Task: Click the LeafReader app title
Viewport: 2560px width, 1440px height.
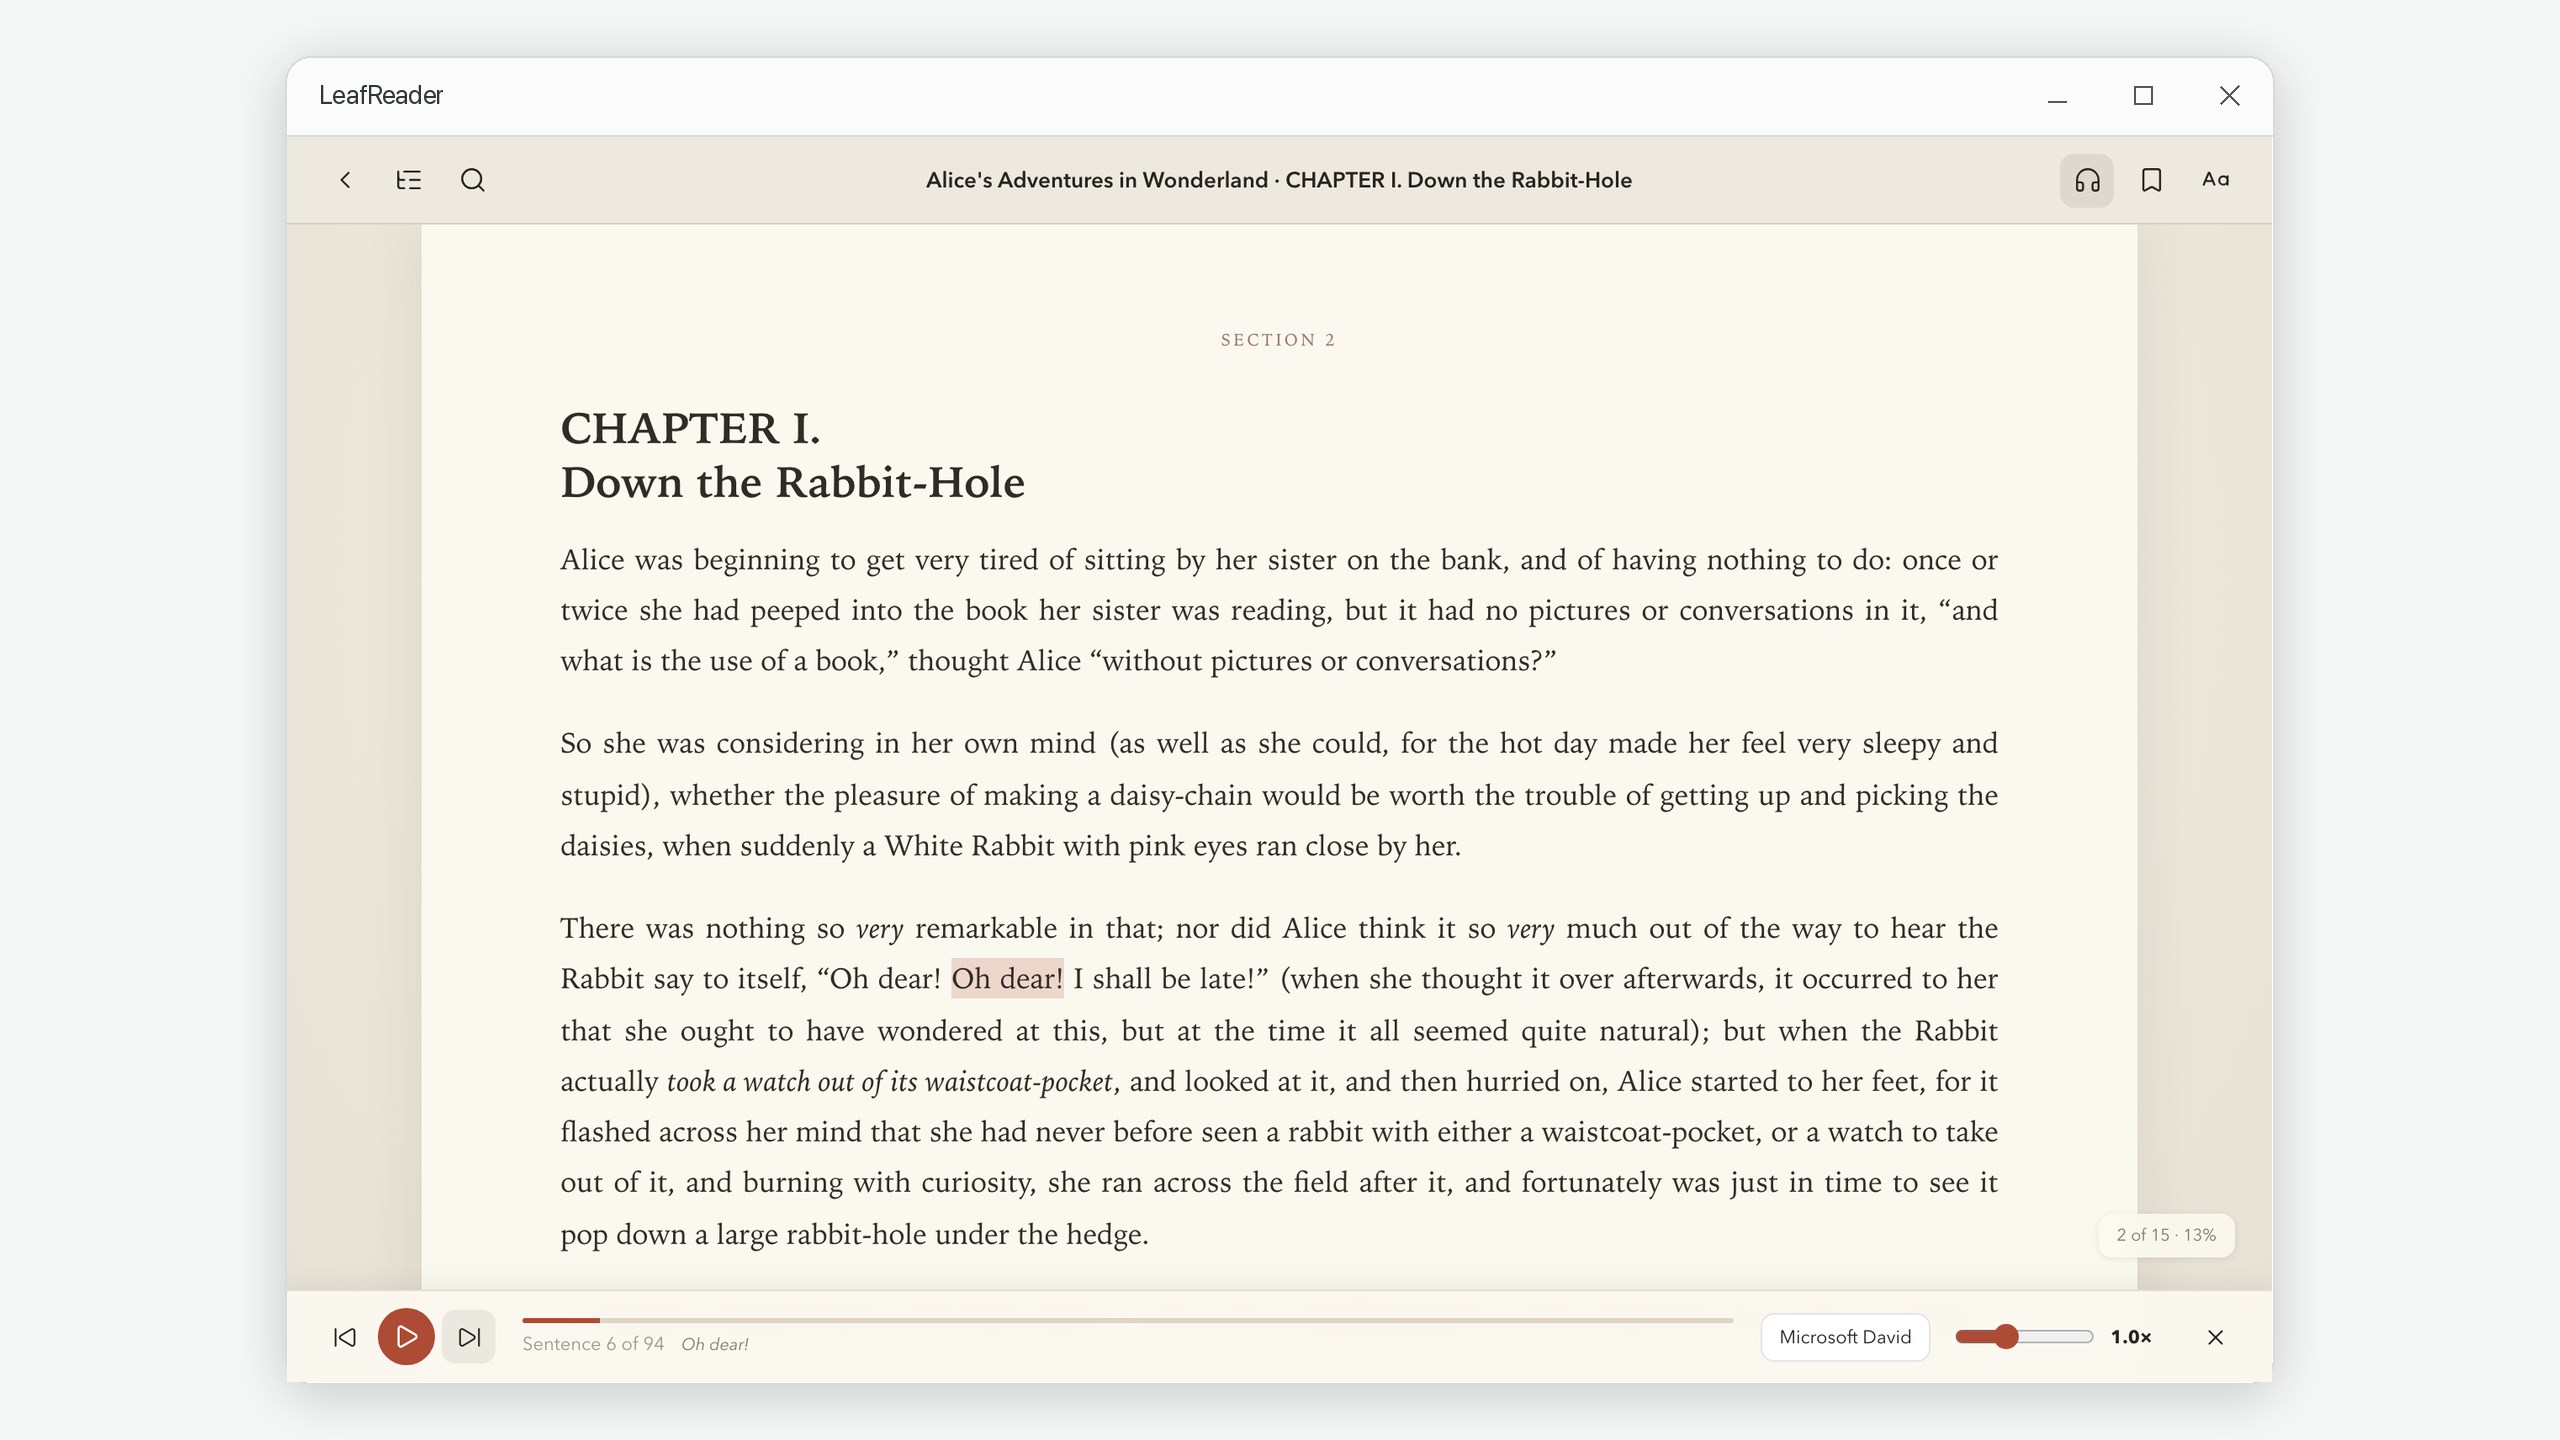Action: (380, 95)
